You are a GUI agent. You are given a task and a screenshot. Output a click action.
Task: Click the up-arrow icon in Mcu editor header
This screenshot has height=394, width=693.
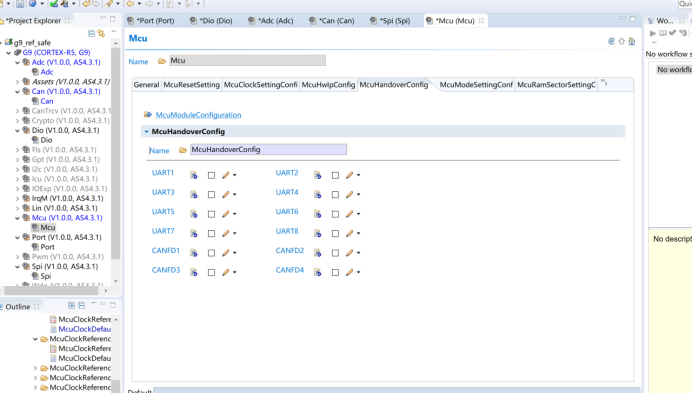621,41
